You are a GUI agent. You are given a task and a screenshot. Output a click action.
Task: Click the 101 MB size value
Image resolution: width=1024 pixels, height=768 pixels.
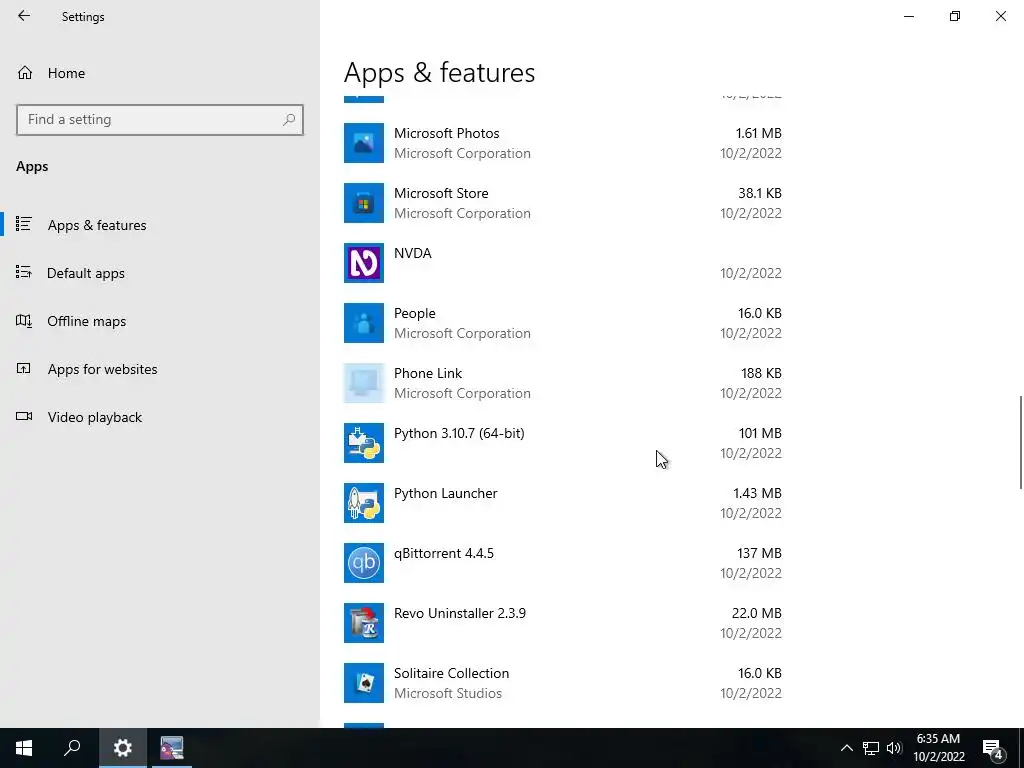tap(760, 434)
